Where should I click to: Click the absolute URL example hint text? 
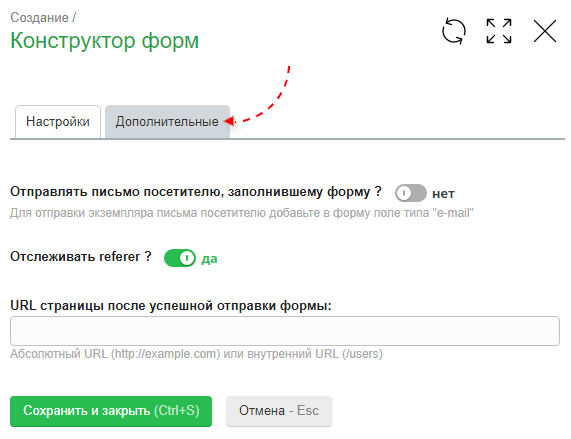(x=197, y=354)
